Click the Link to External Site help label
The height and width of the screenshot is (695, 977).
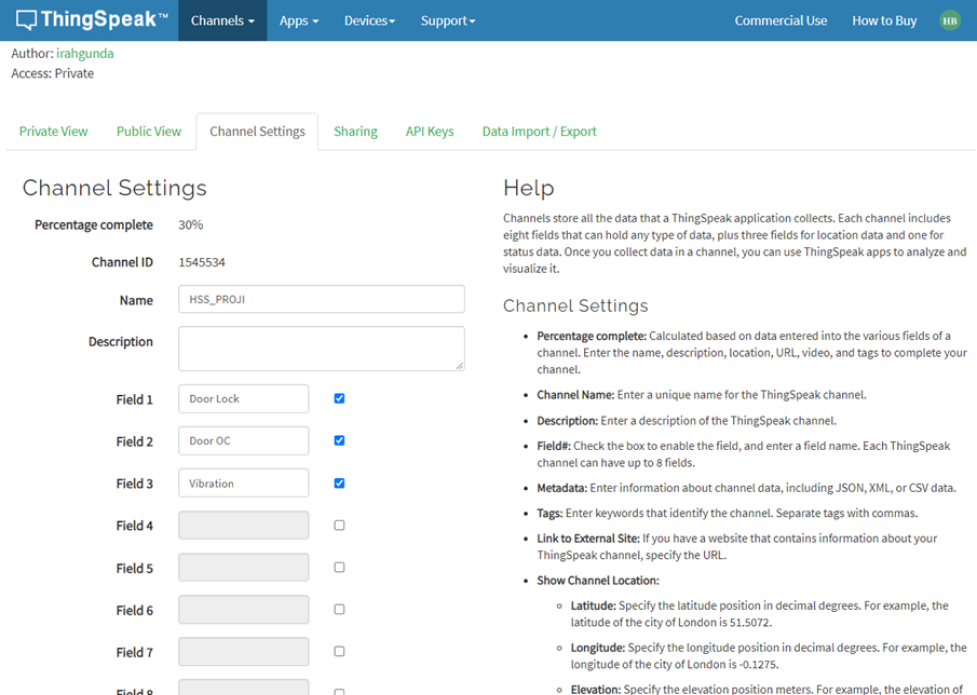coord(588,538)
